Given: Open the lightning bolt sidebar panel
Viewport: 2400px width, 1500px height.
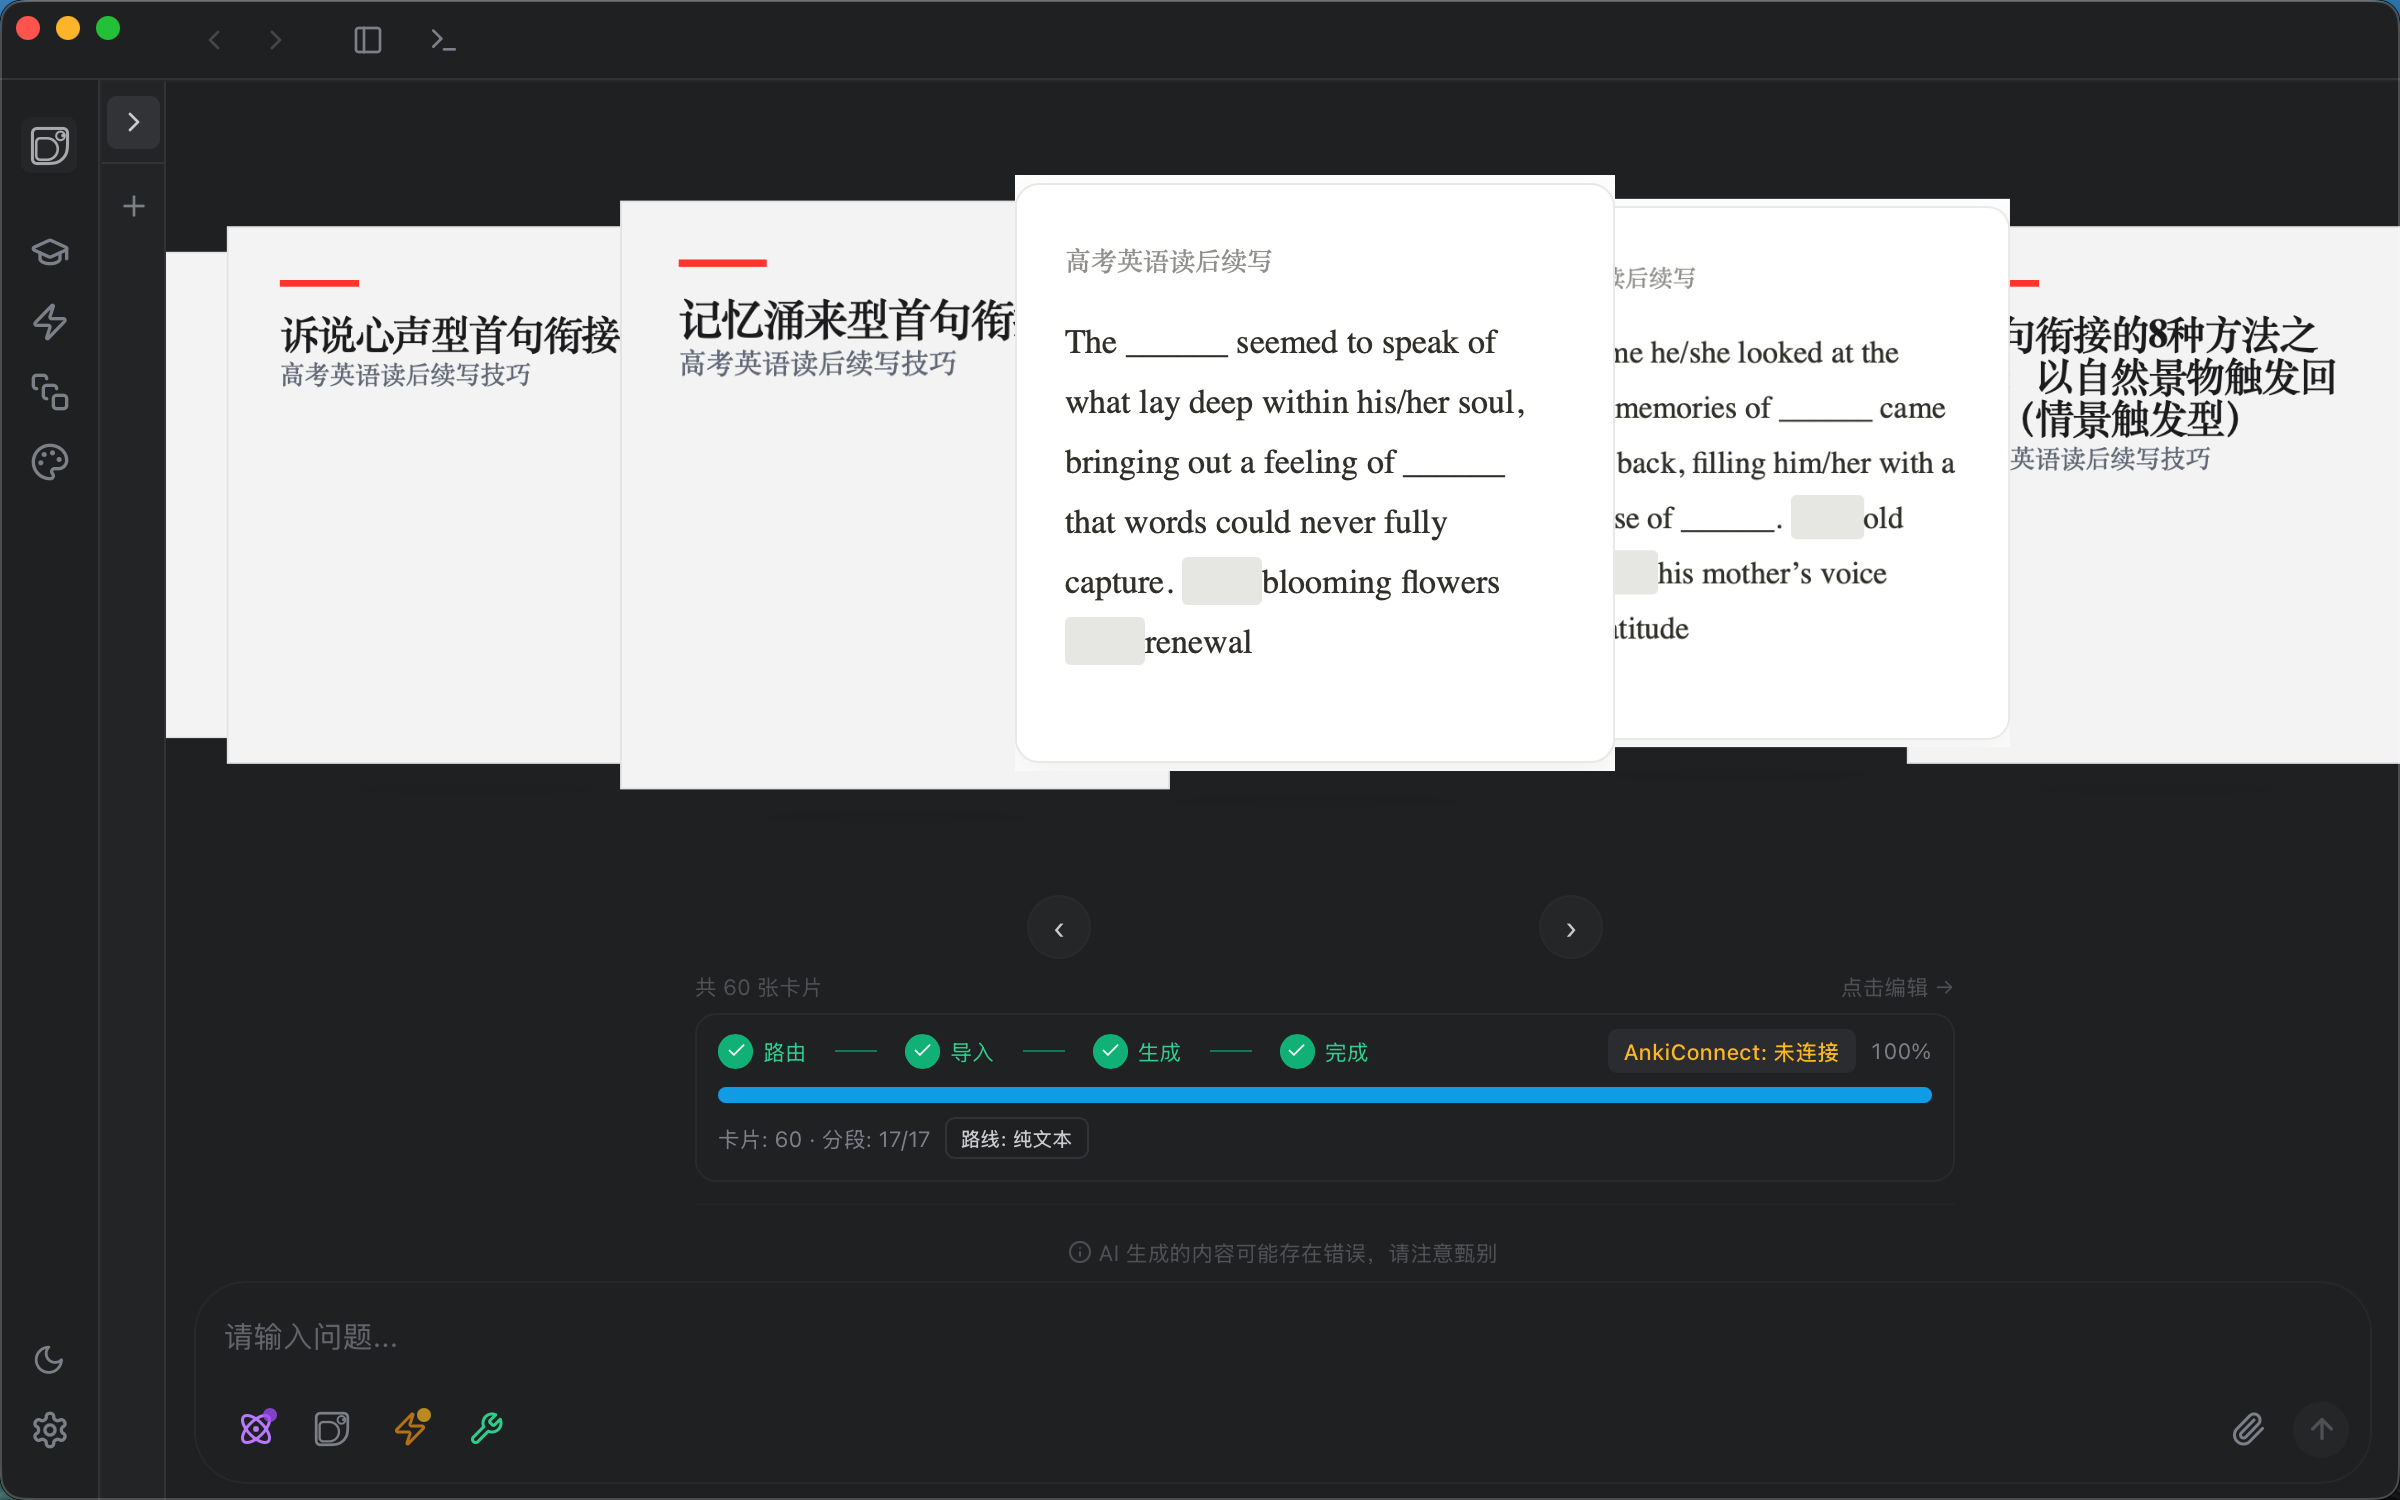Looking at the screenshot, I should click(x=50, y=322).
